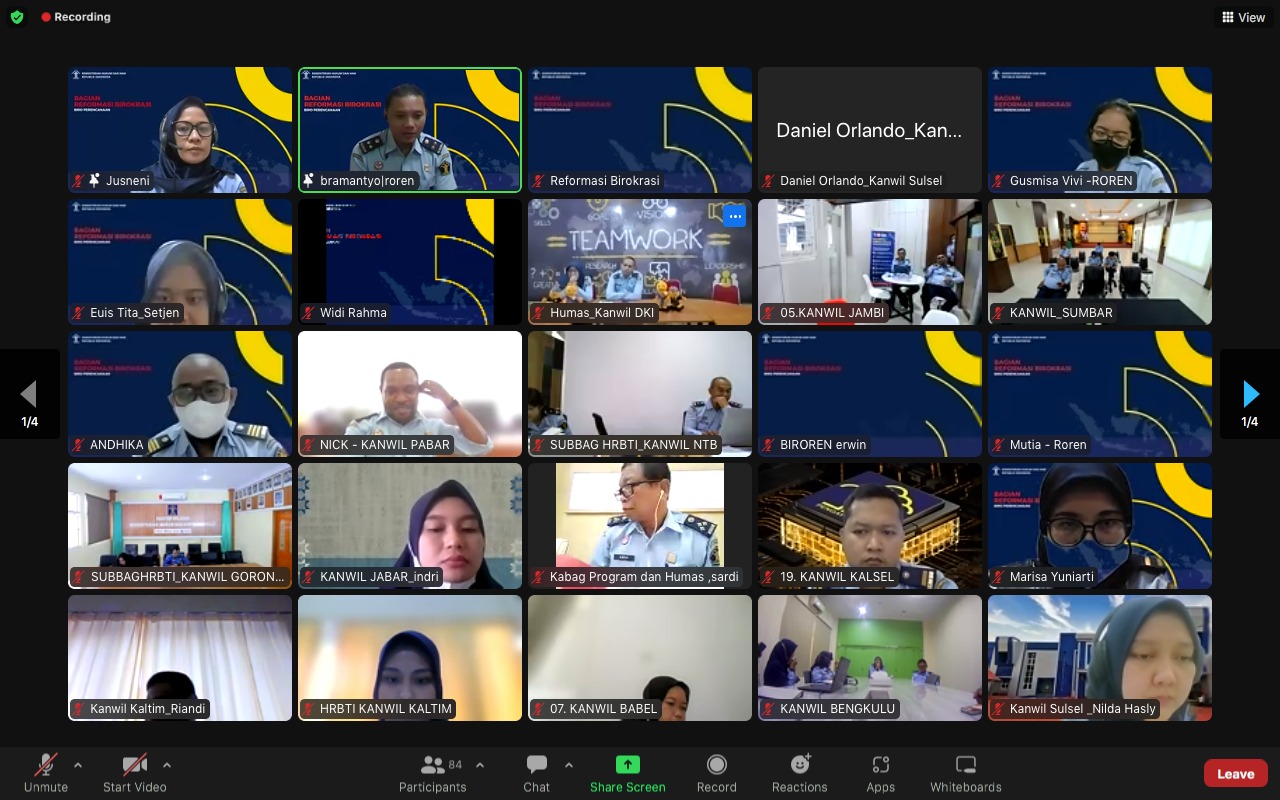Select the bramantyo|roren video tile
Screen dimensions: 1280x800
click(410, 128)
